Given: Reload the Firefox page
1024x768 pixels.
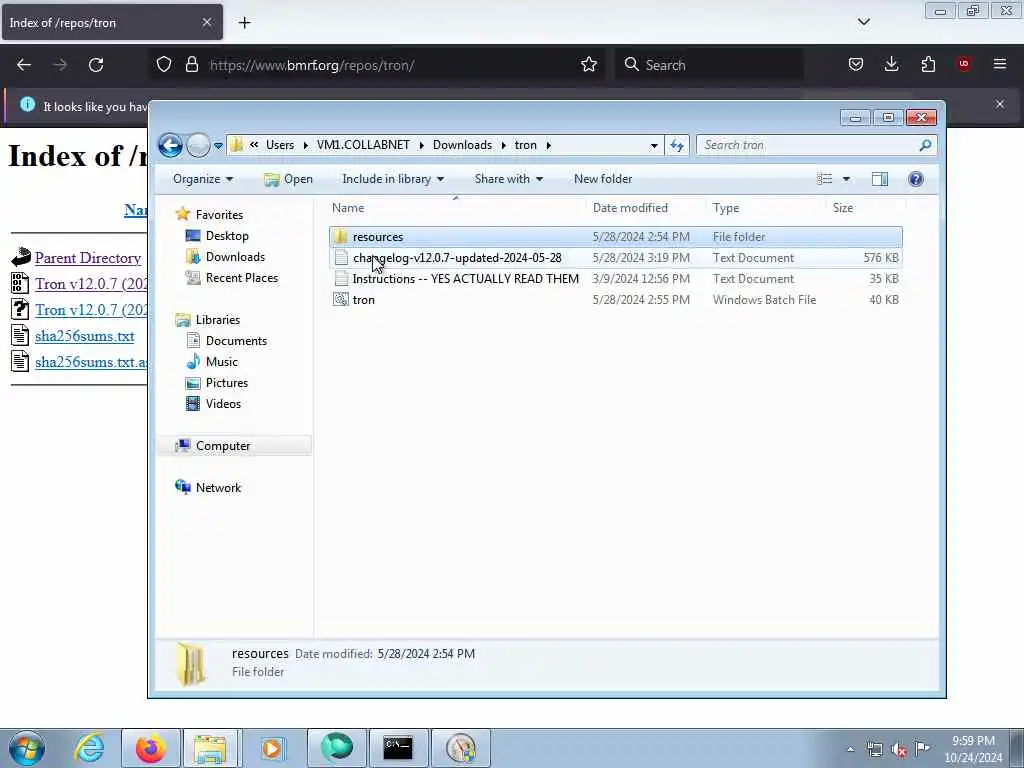Looking at the screenshot, I should pyautogui.click(x=96, y=65).
